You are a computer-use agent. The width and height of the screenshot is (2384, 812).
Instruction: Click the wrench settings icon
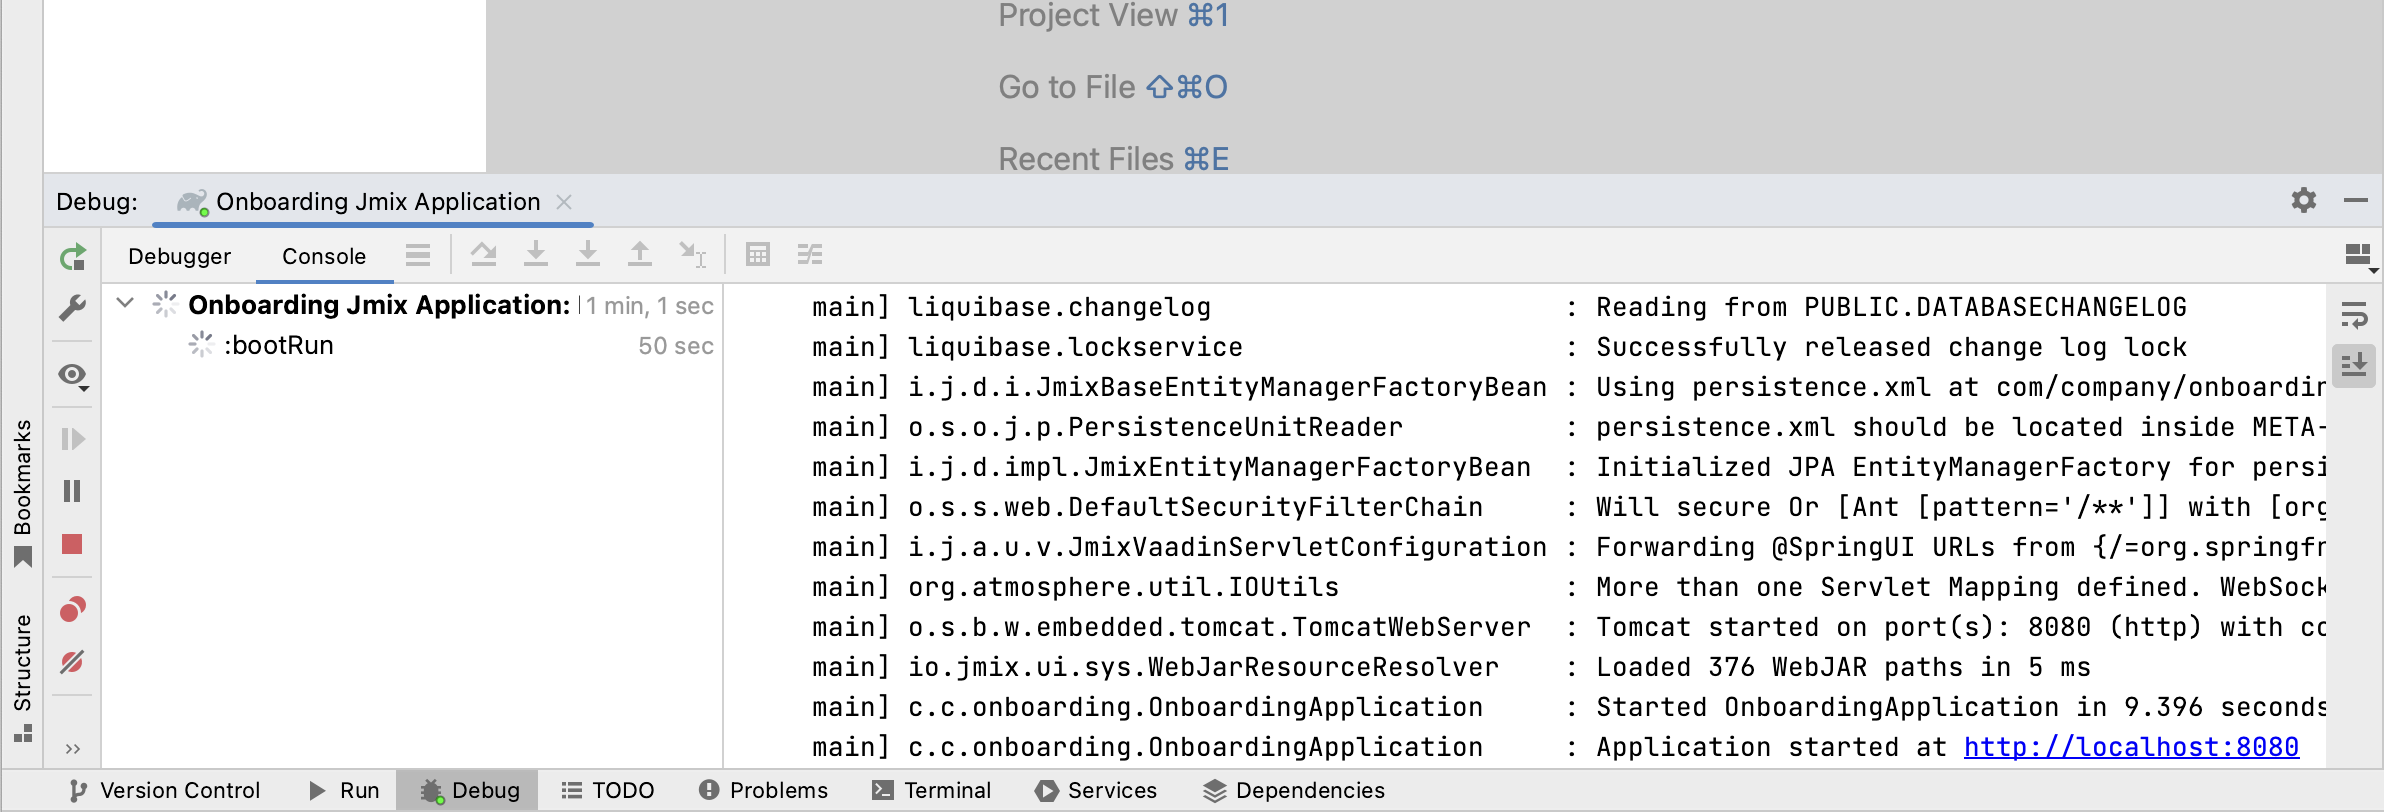pyautogui.click(x=72, y=308)
